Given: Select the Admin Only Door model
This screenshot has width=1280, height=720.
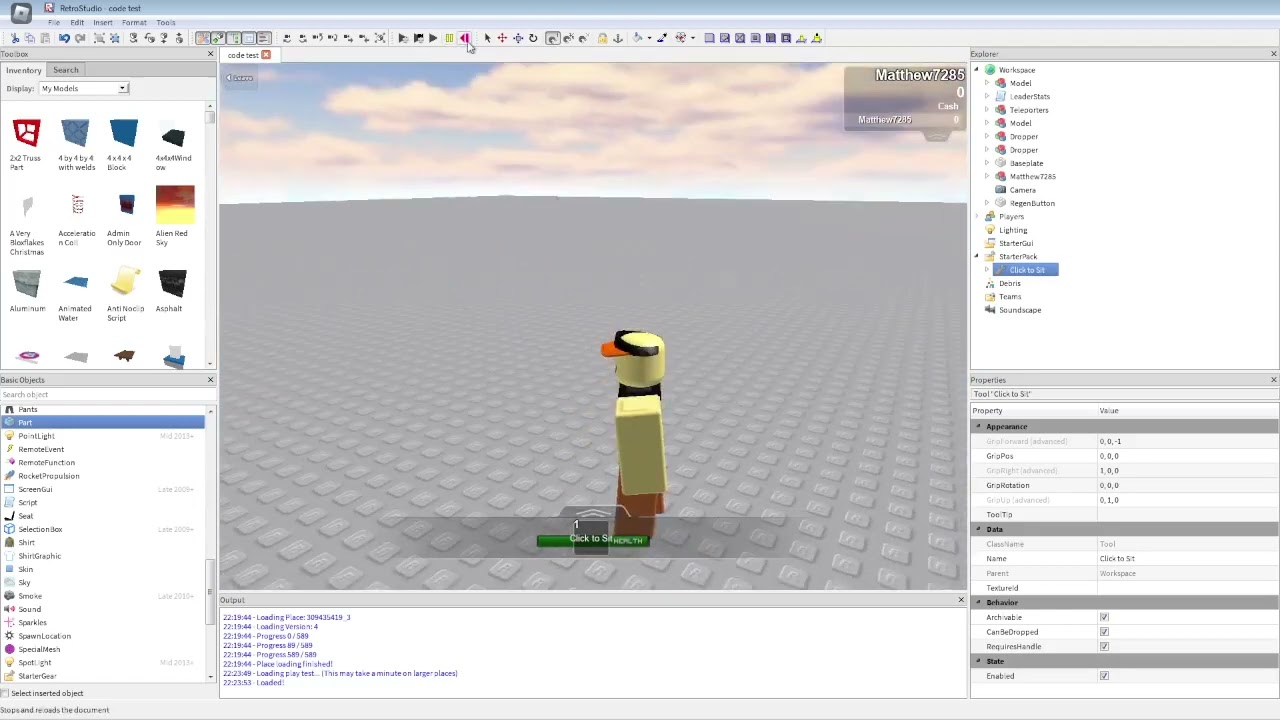Looking at the screenshot, I should click(x=125, y=220).
